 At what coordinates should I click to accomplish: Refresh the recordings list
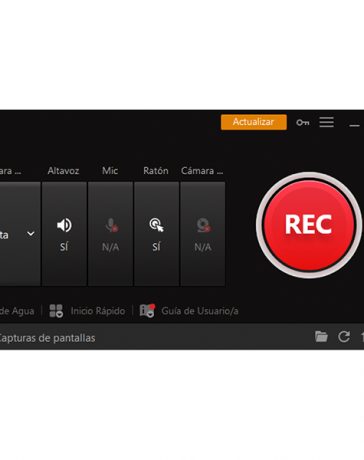[344, 337]
